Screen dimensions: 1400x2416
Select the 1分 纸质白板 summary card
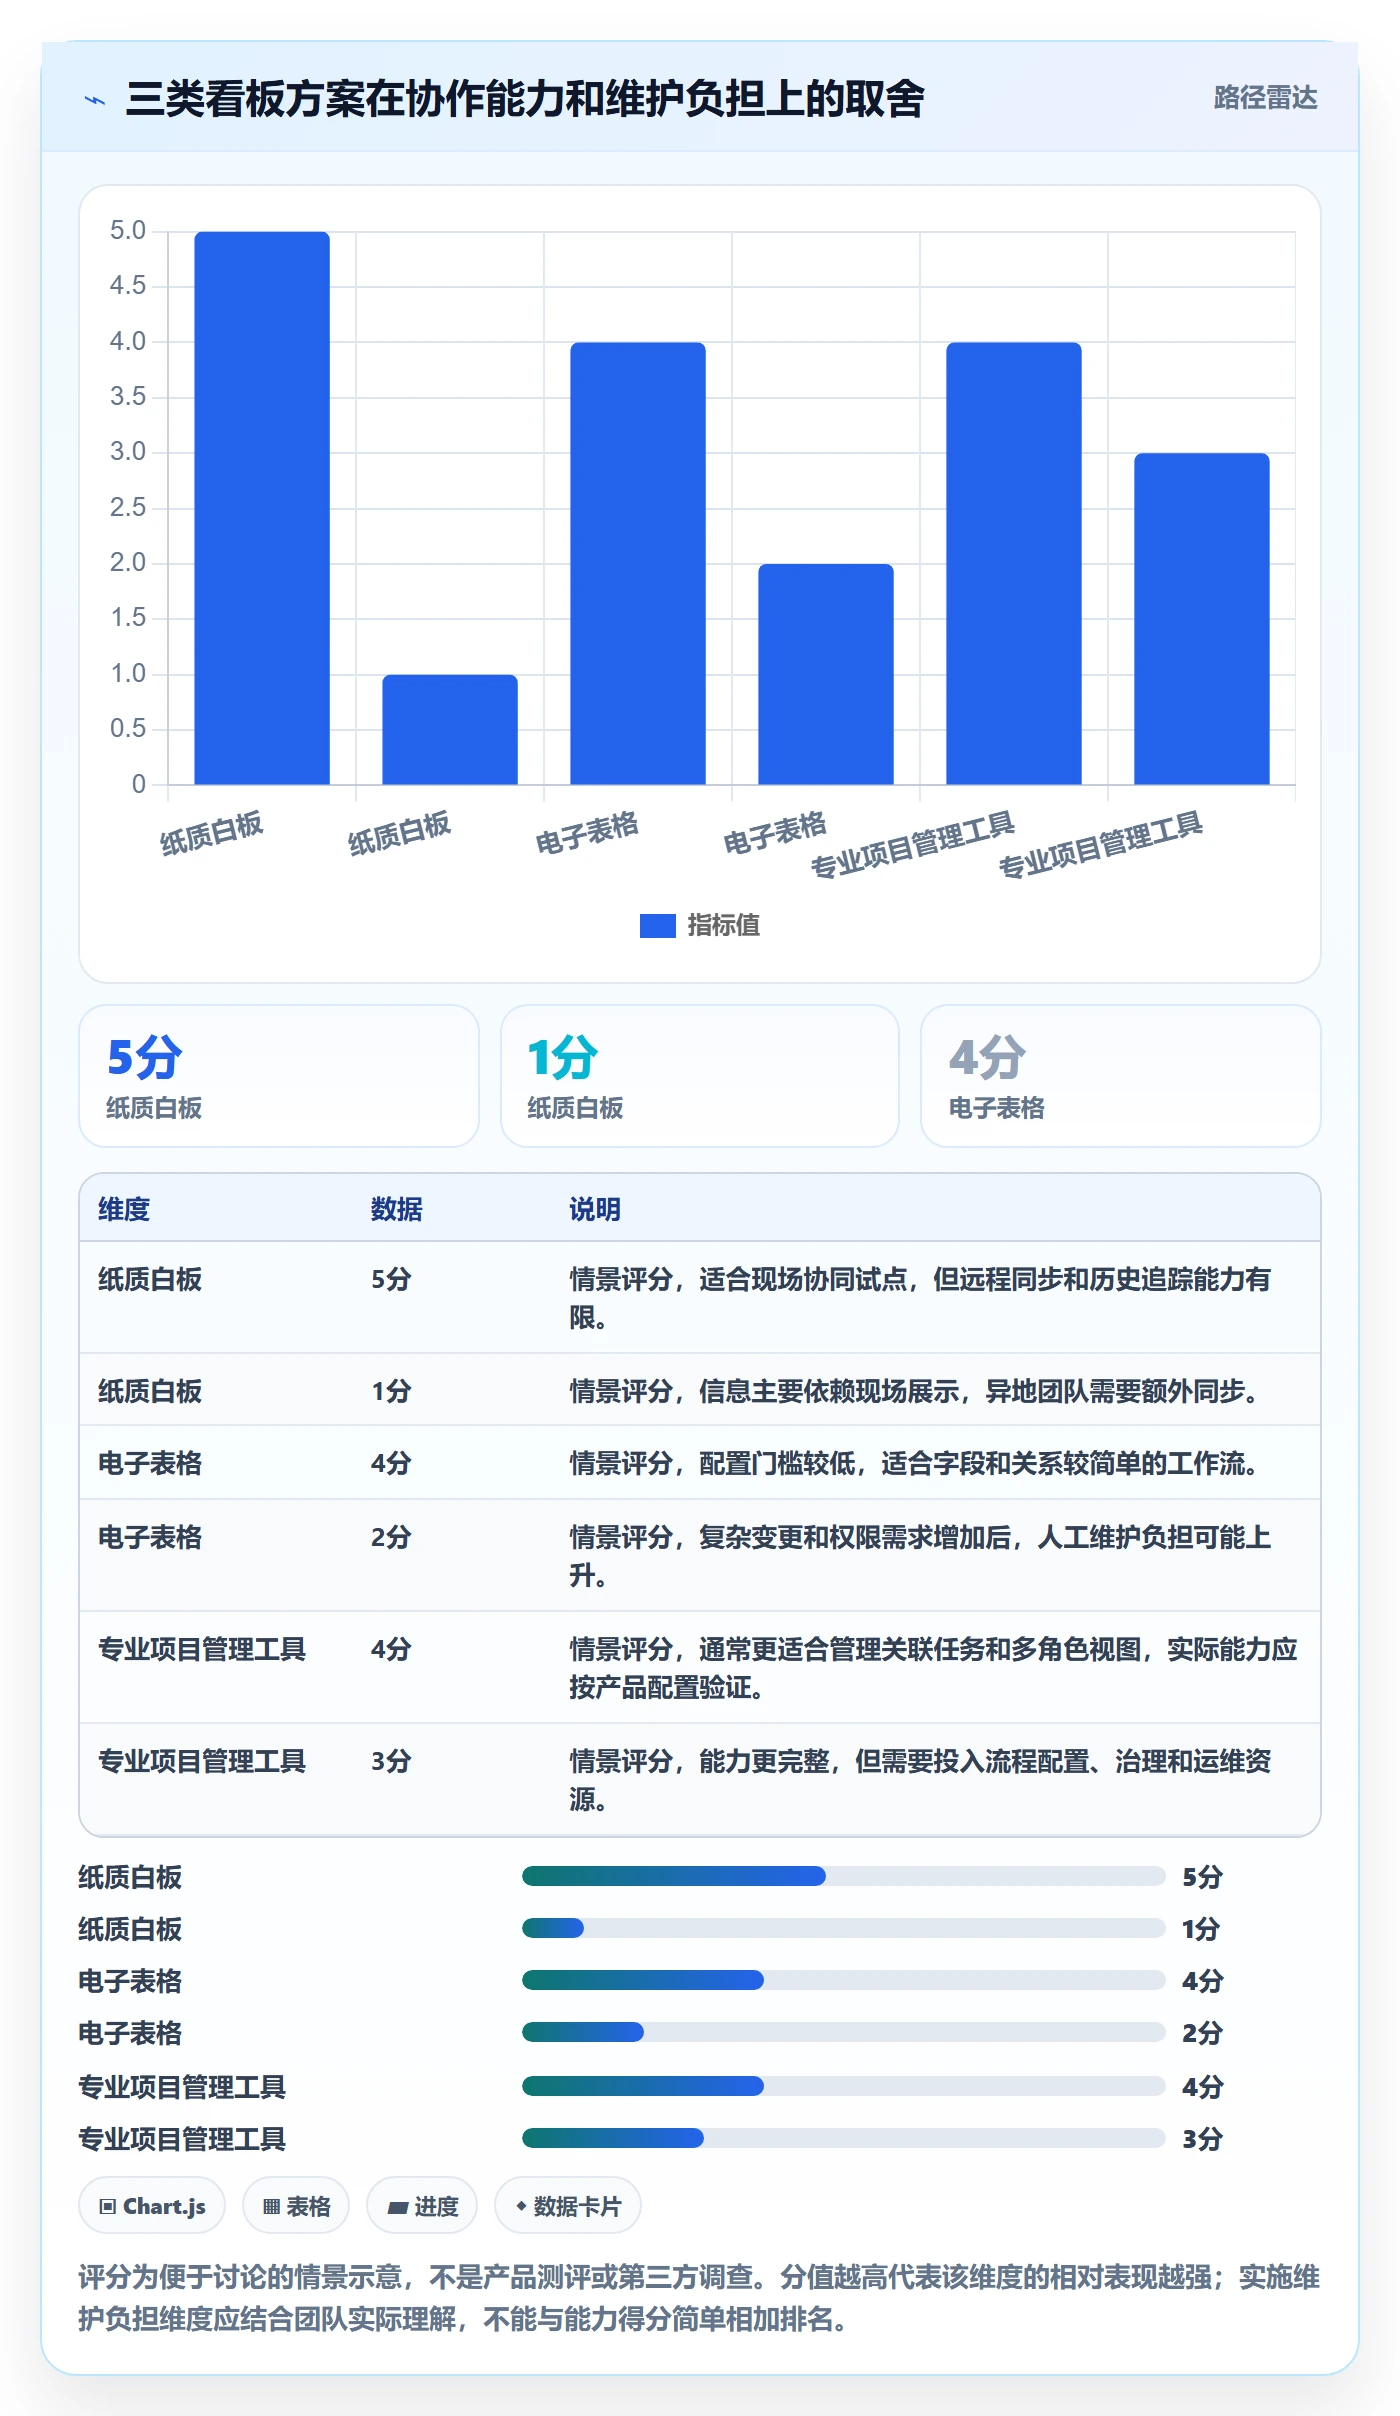click(x=700, y=1076)
